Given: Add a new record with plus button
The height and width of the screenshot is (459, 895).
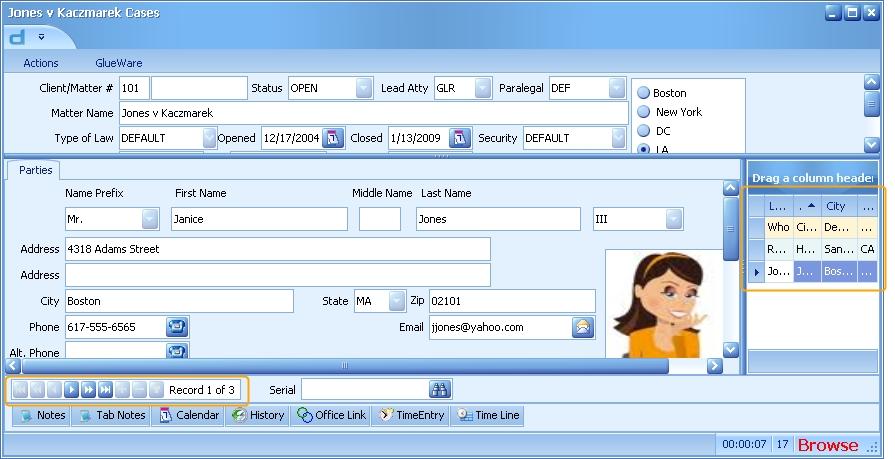Looking at the screenshot, I should click(x=122, y=390).
